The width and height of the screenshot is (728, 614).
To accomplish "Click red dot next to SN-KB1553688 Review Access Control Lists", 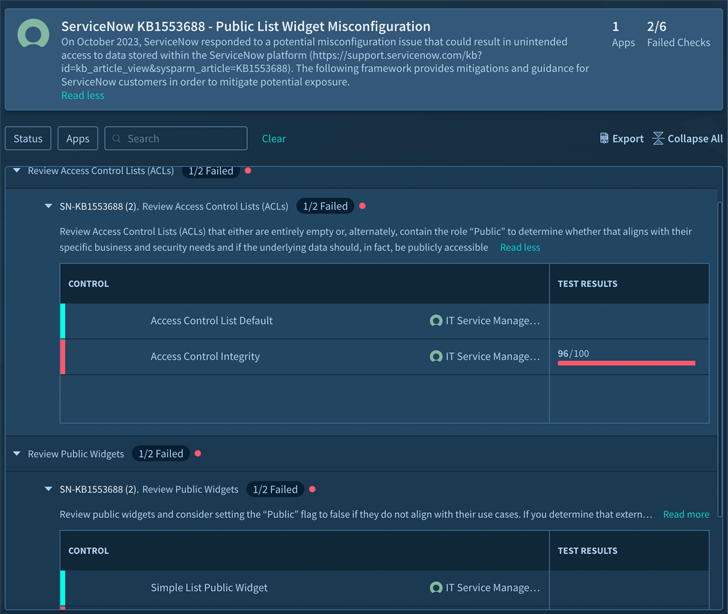I will click(x=362, y=206).
